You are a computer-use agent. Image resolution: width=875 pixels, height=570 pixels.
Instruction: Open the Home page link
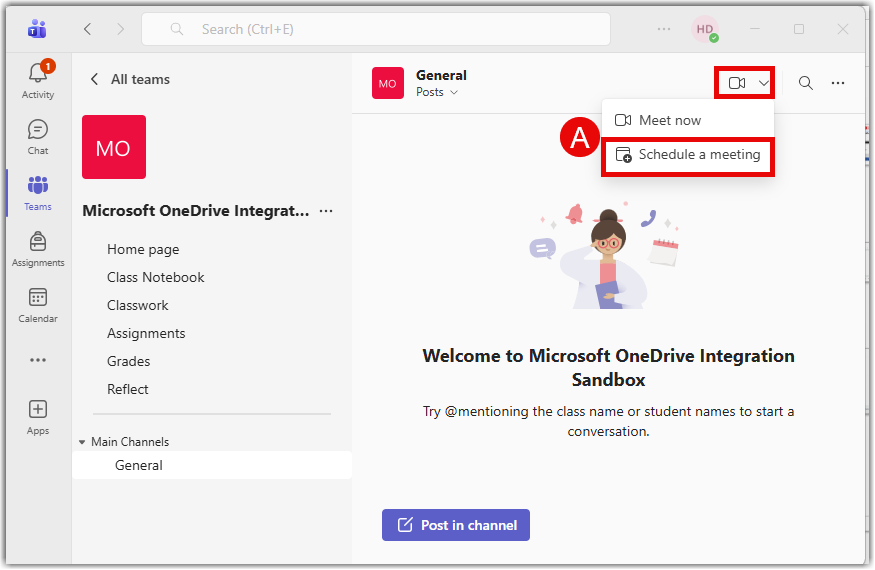(143, 250)
